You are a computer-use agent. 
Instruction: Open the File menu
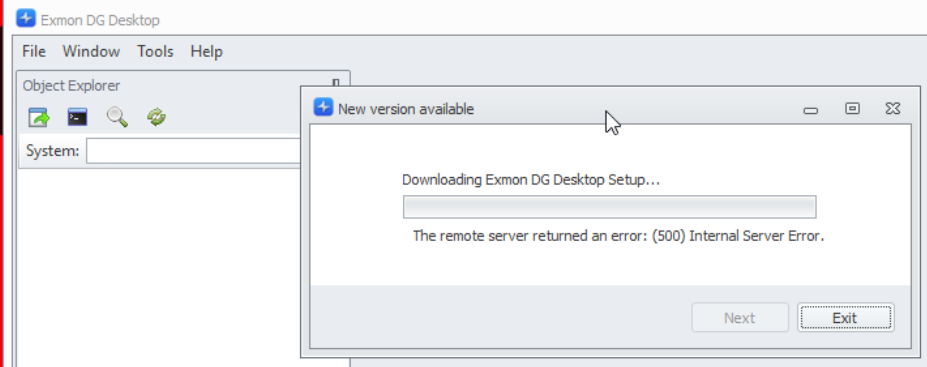point(34,51)
